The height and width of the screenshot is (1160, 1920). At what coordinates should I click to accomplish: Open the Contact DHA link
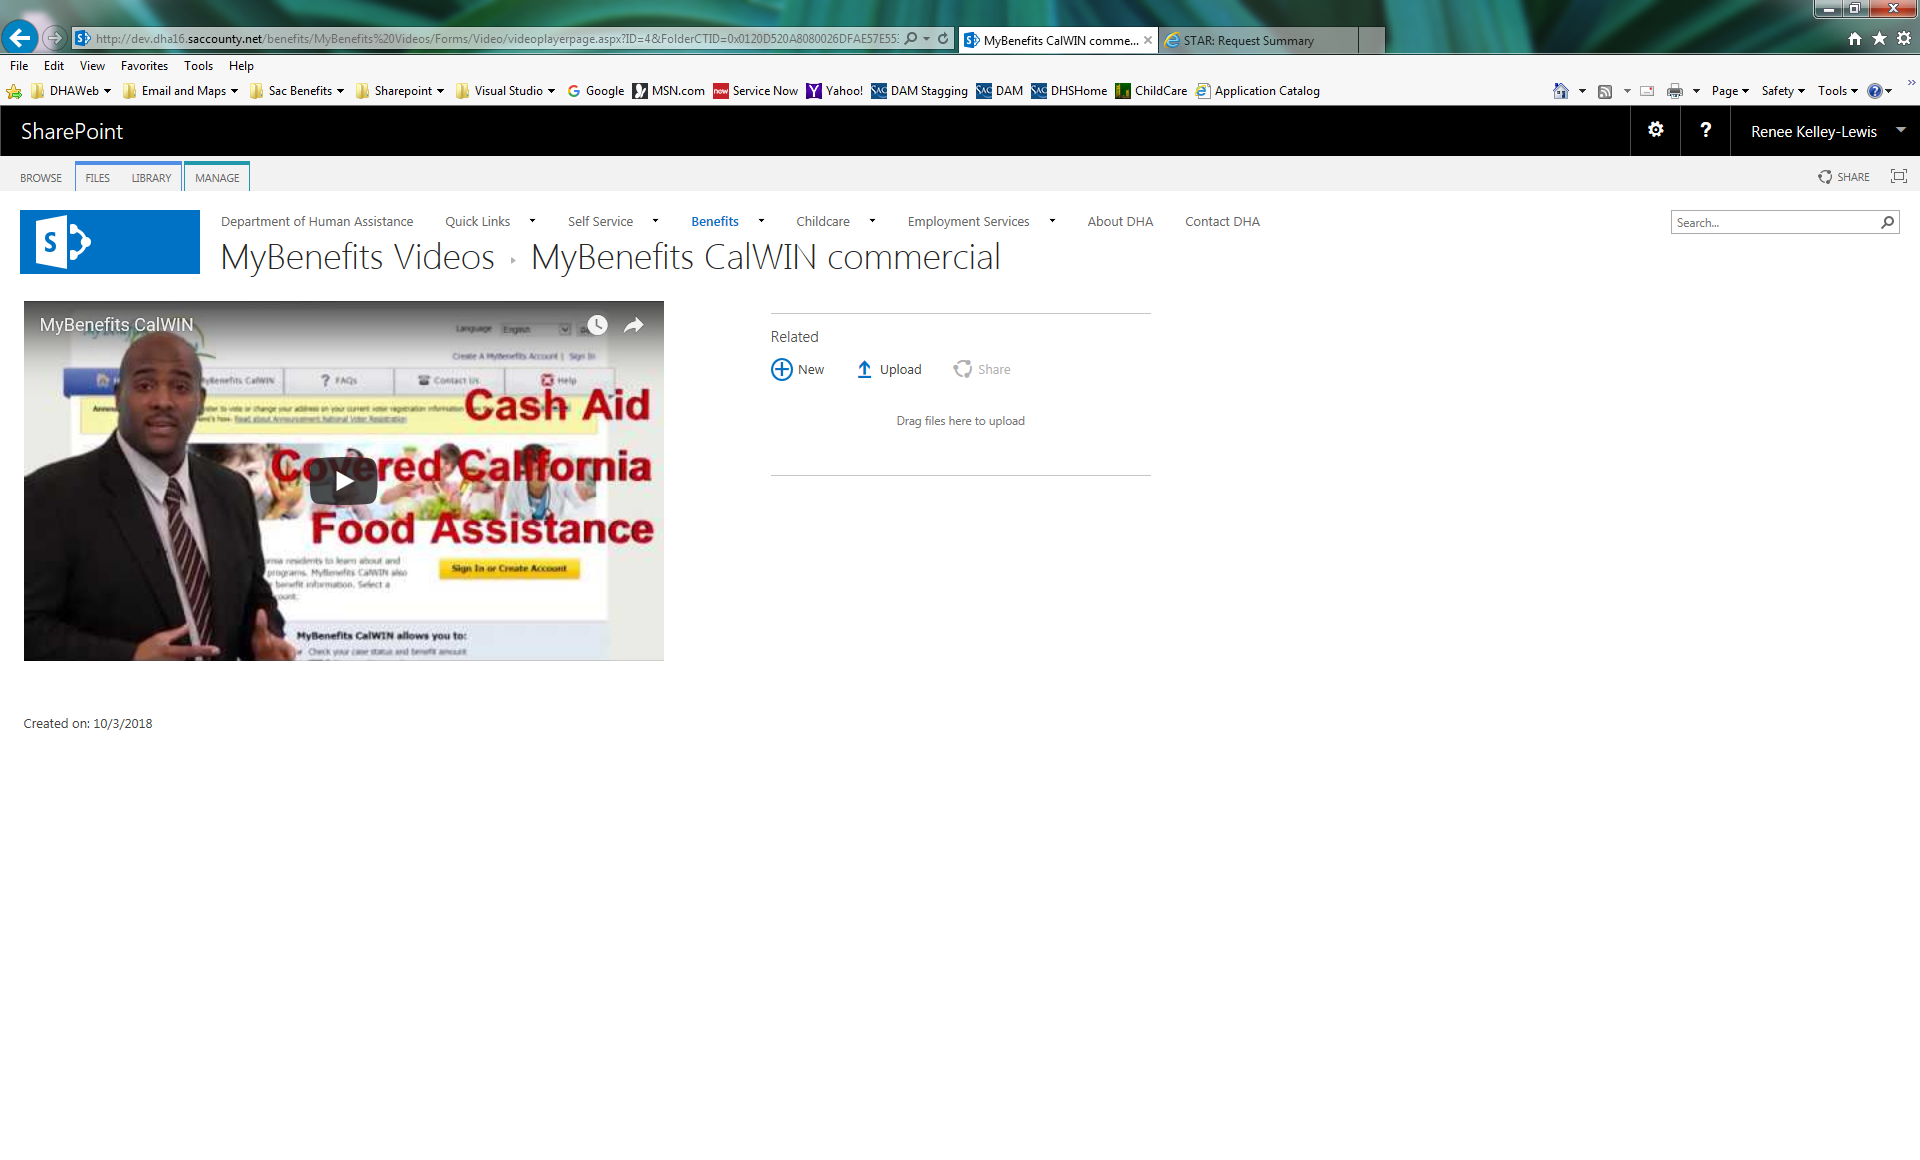pyautogui.click(x=1222, y=222)
